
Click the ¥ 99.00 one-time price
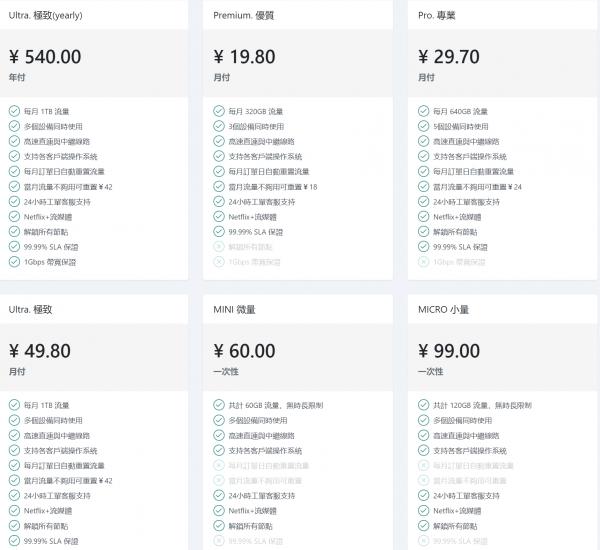click(449, 350)
